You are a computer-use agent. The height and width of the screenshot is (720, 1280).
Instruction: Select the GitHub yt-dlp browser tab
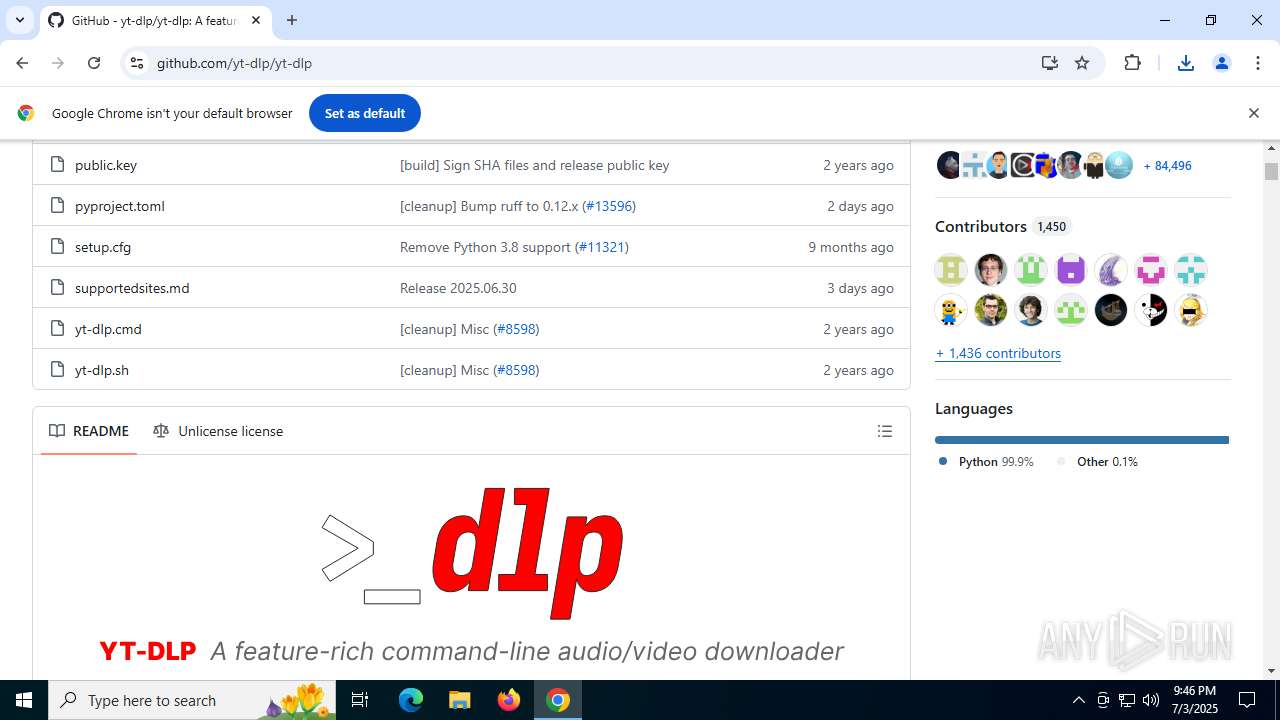155,20
